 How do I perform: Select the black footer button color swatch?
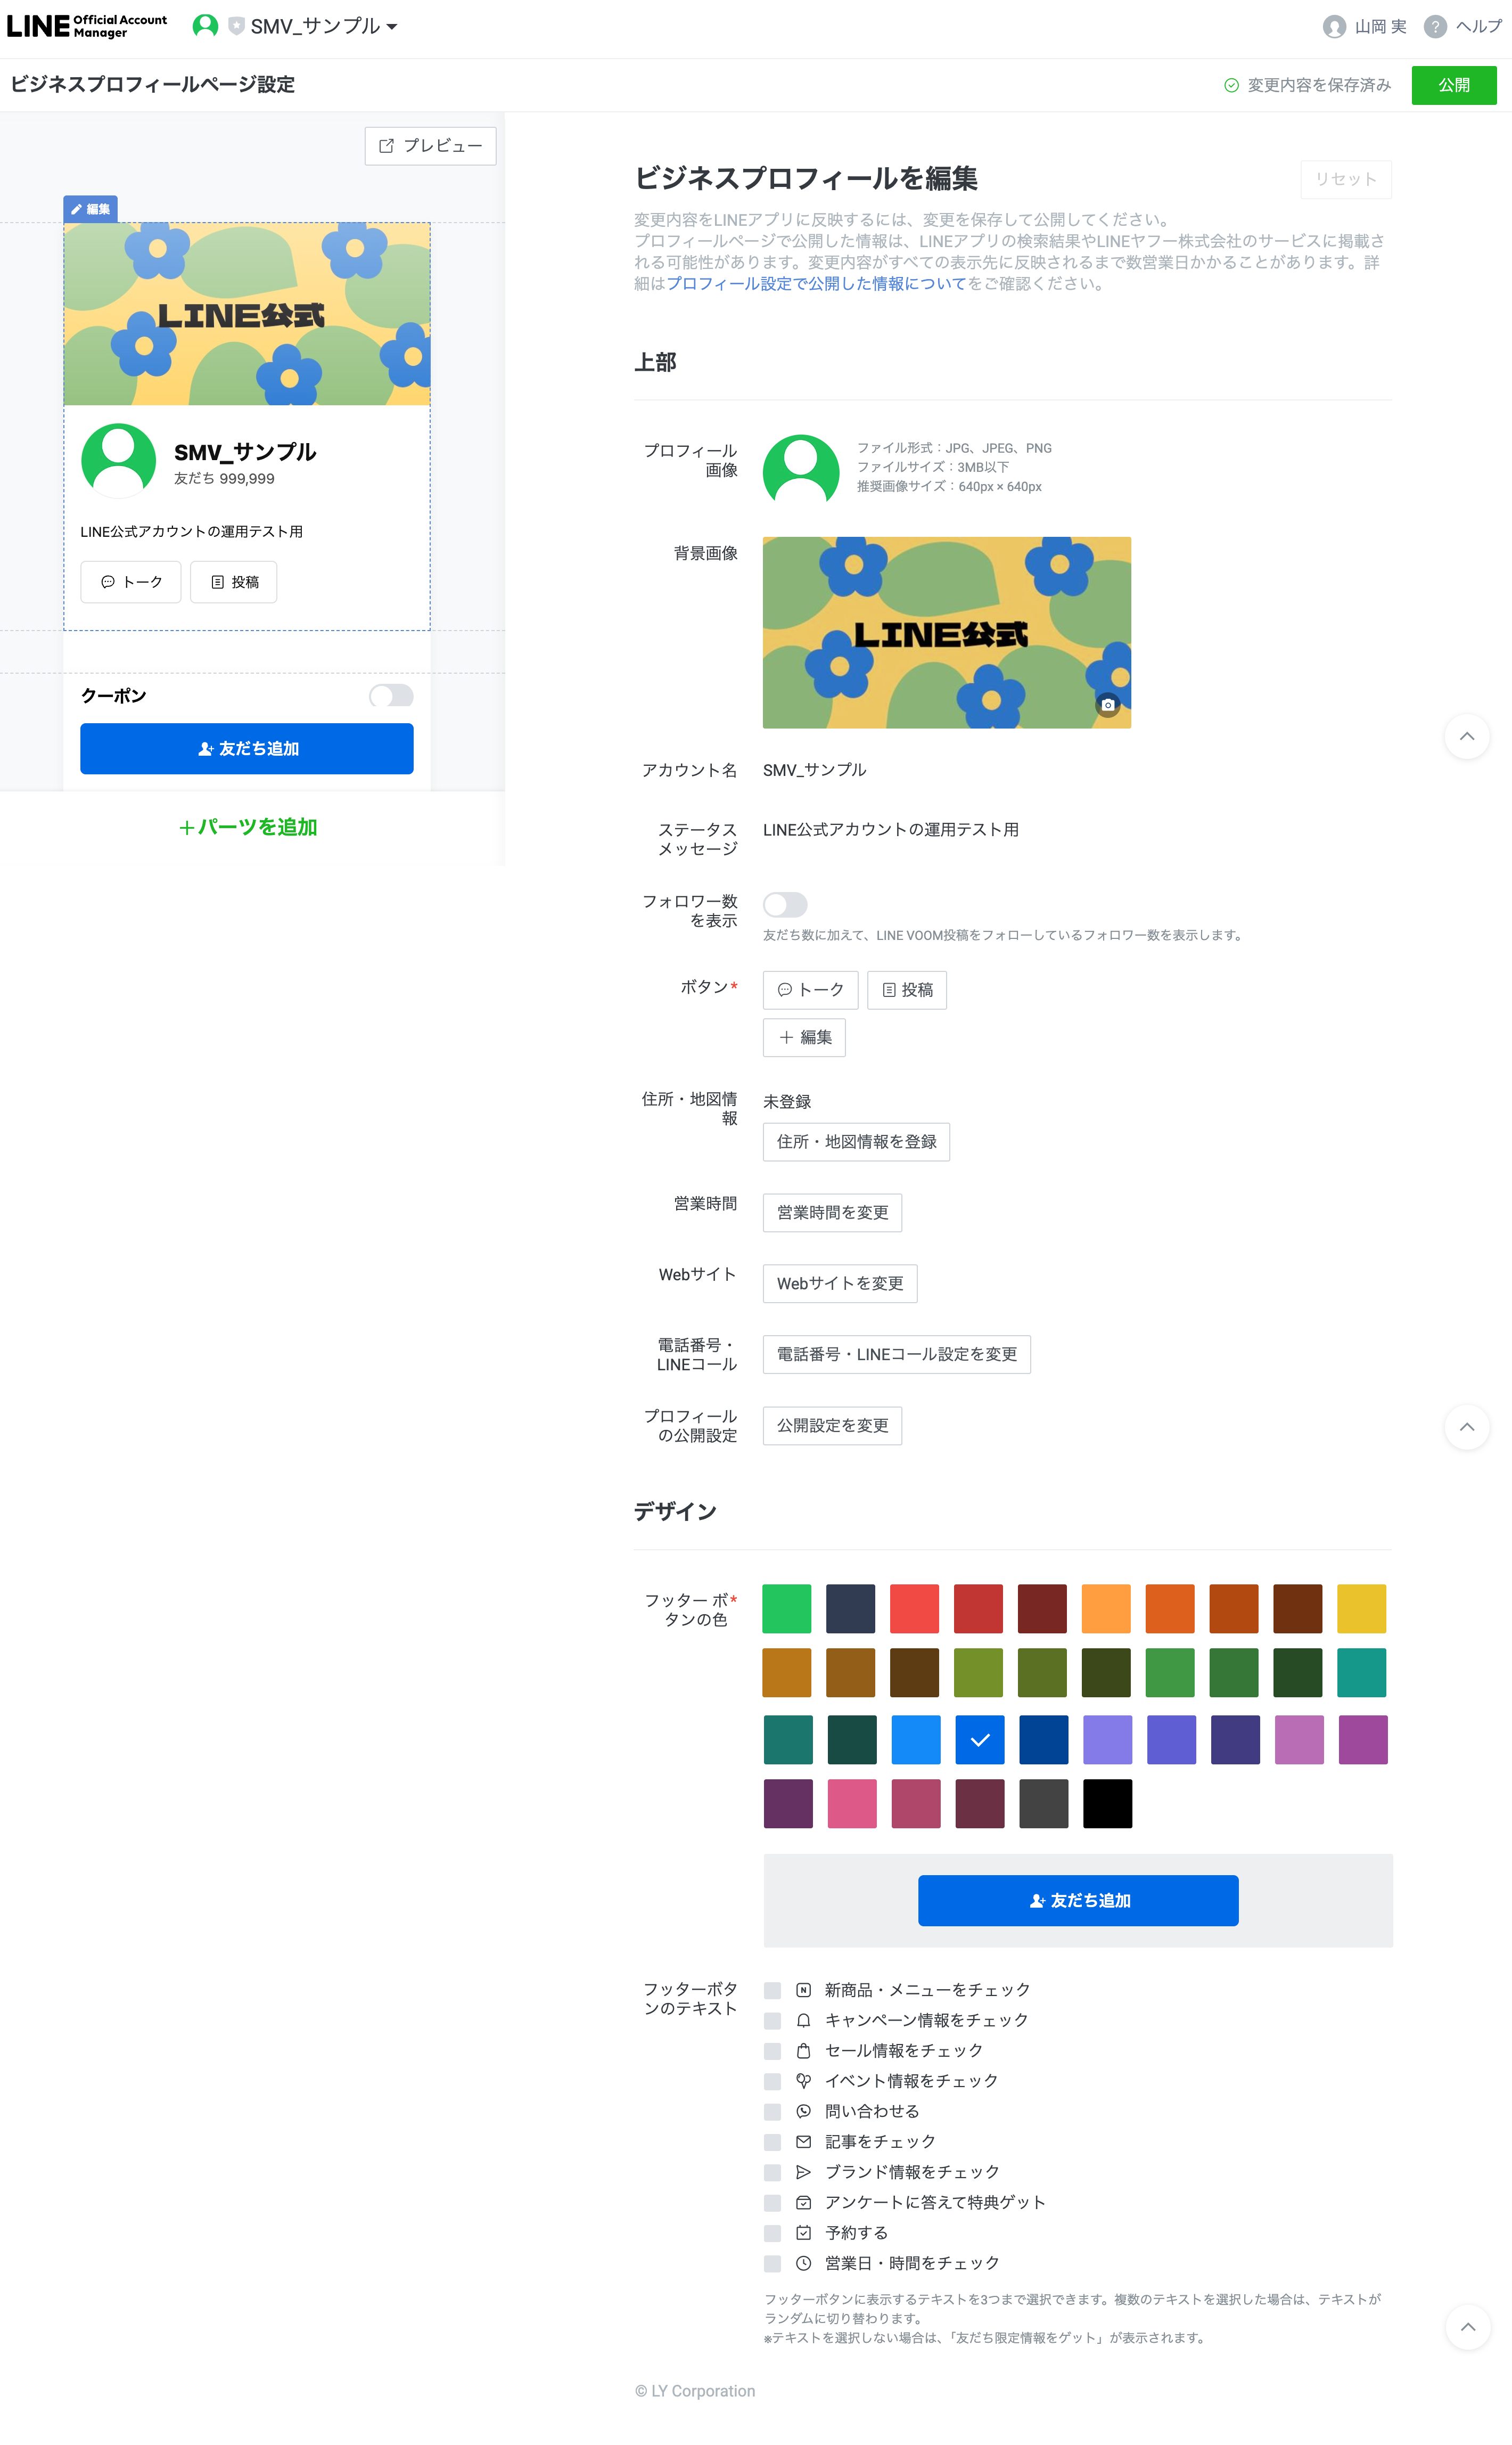coord(1107,1804)
